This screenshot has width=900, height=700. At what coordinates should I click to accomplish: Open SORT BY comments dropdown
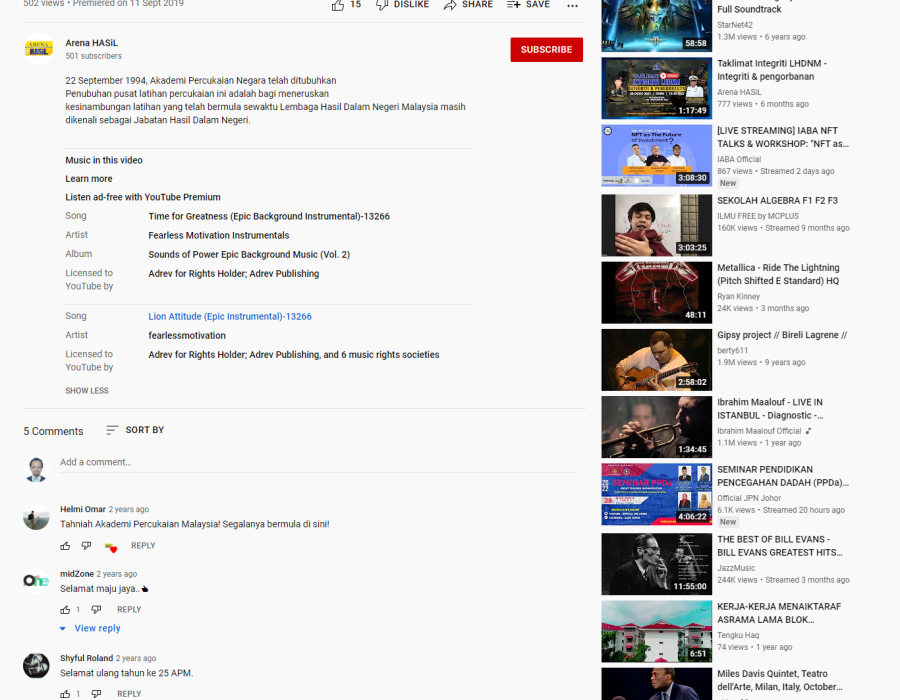(x=135, y=430)
